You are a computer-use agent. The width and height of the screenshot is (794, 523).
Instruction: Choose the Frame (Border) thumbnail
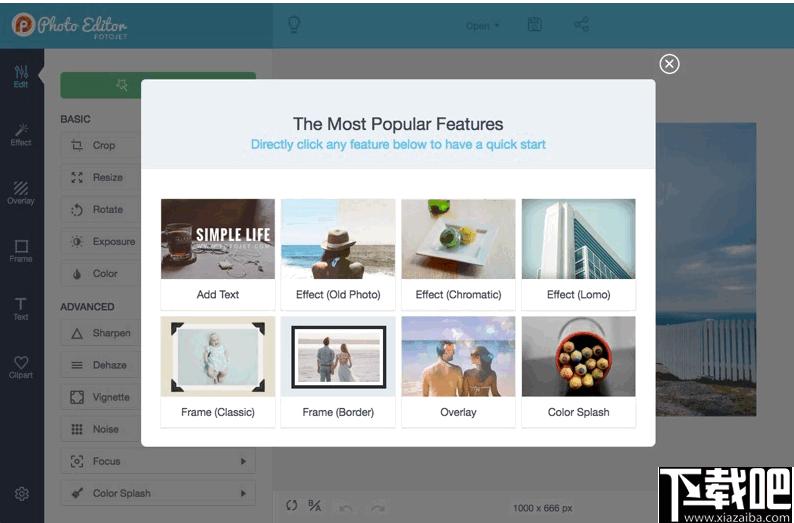click(x=338, y=356)
